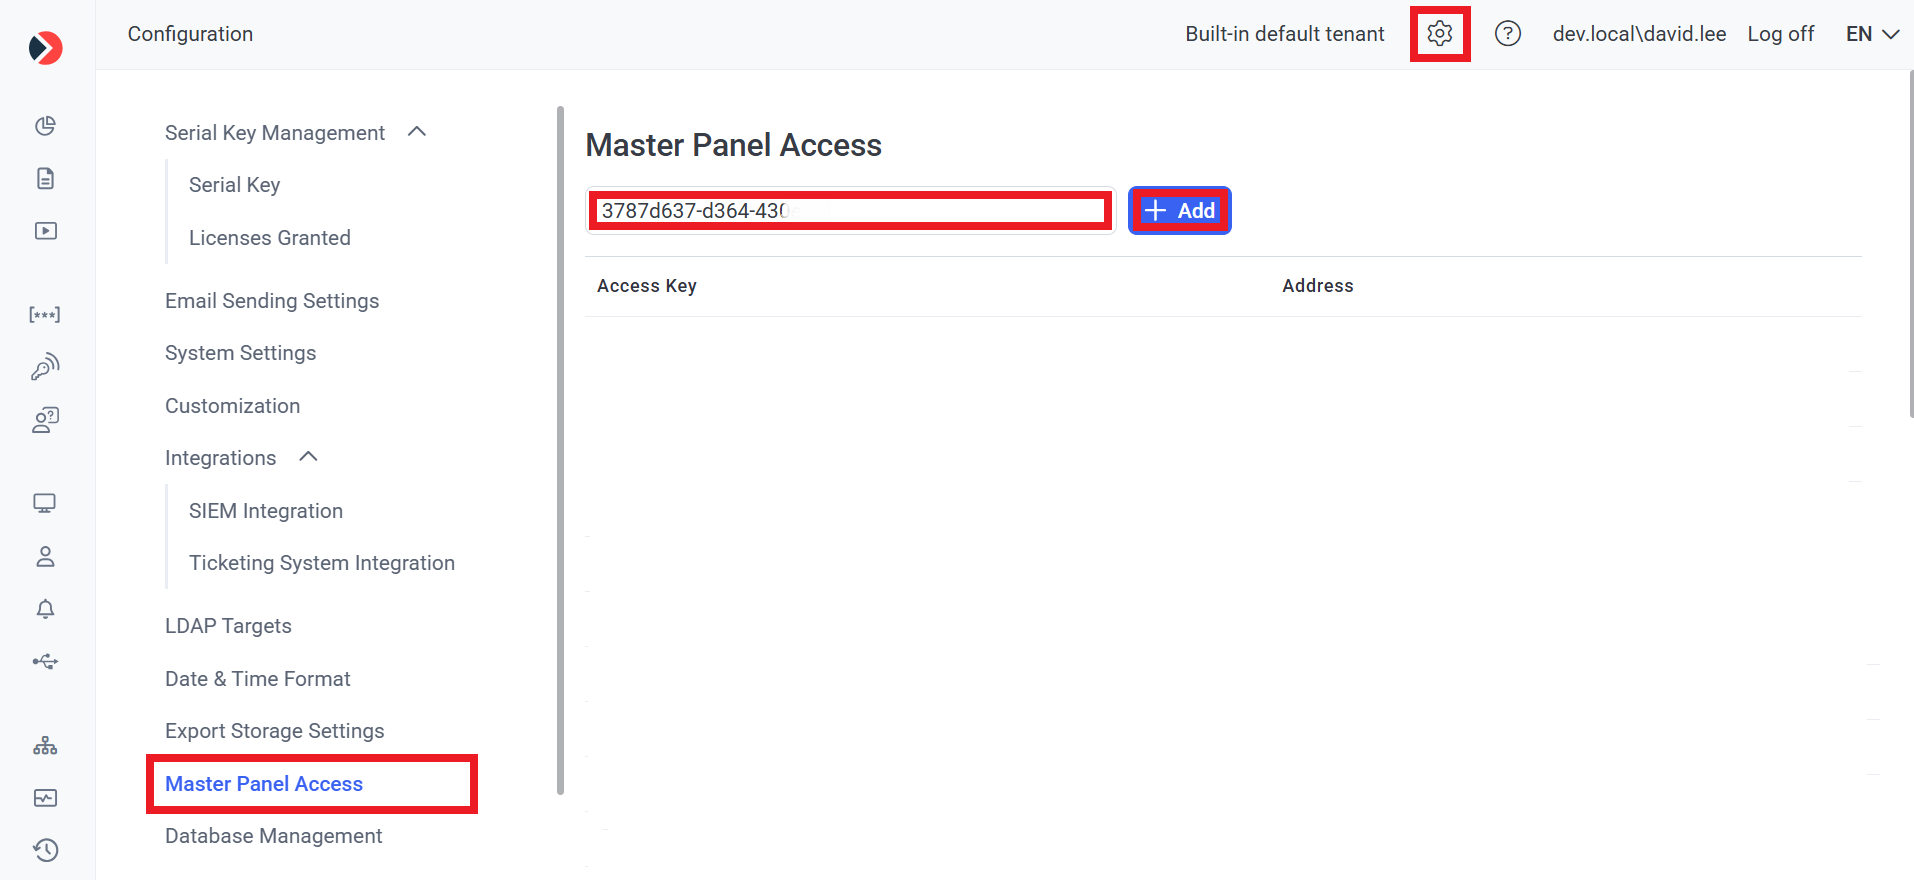Go to Email Sending Settings
Image resolution: width=1914 pixels, height=880 pixels.
[x=272, y=301]
